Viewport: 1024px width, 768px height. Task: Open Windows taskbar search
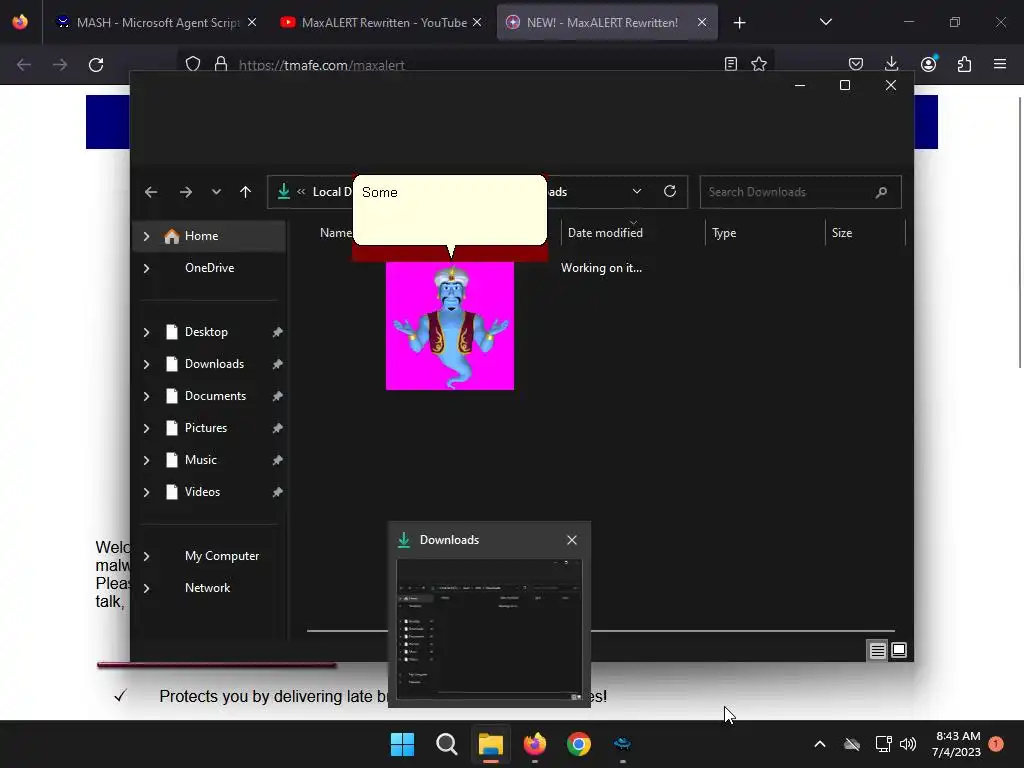coord(447,744)
